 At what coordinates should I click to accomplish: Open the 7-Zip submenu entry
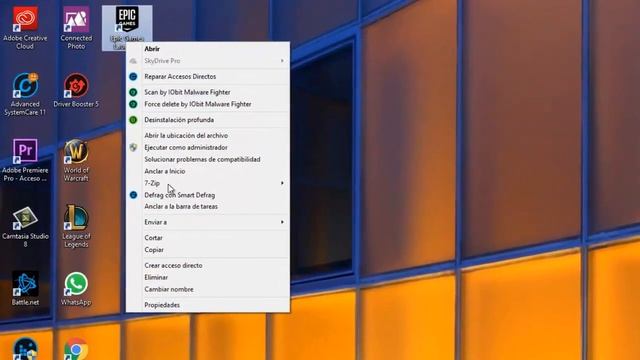click(x=208, y=183)
